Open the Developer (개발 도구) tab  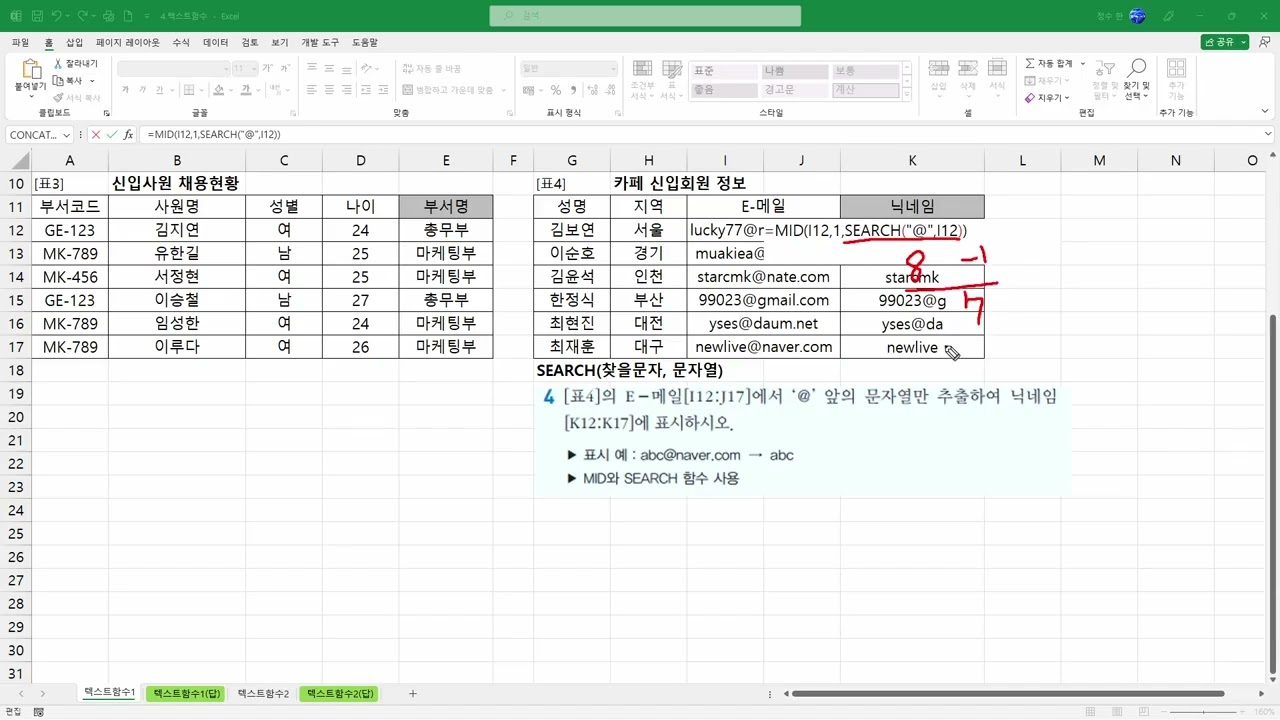(320, 43)
